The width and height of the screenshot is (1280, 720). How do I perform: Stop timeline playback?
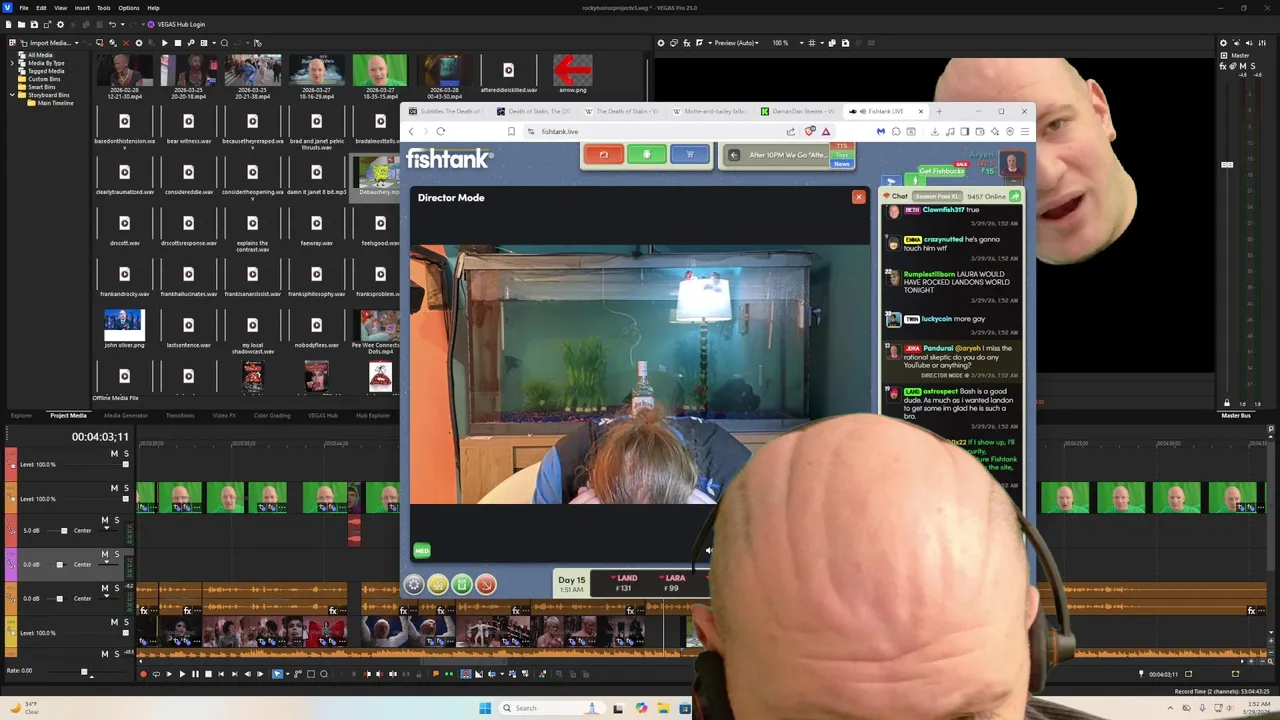pos(208,674)
